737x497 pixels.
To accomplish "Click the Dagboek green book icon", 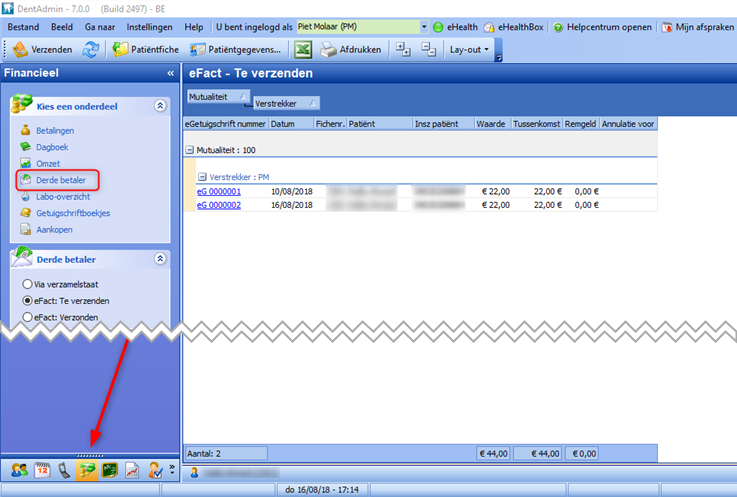I will coord(25,147).
